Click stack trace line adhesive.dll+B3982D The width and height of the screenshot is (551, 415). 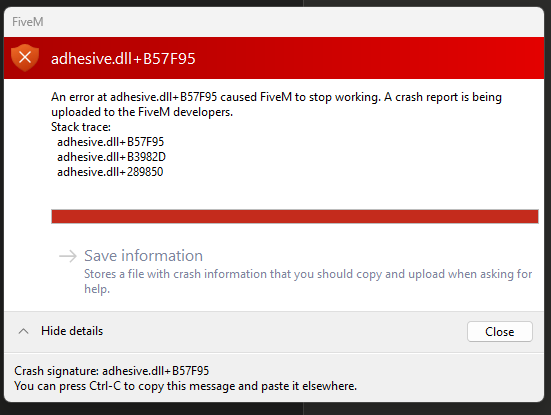pos(111,157)
